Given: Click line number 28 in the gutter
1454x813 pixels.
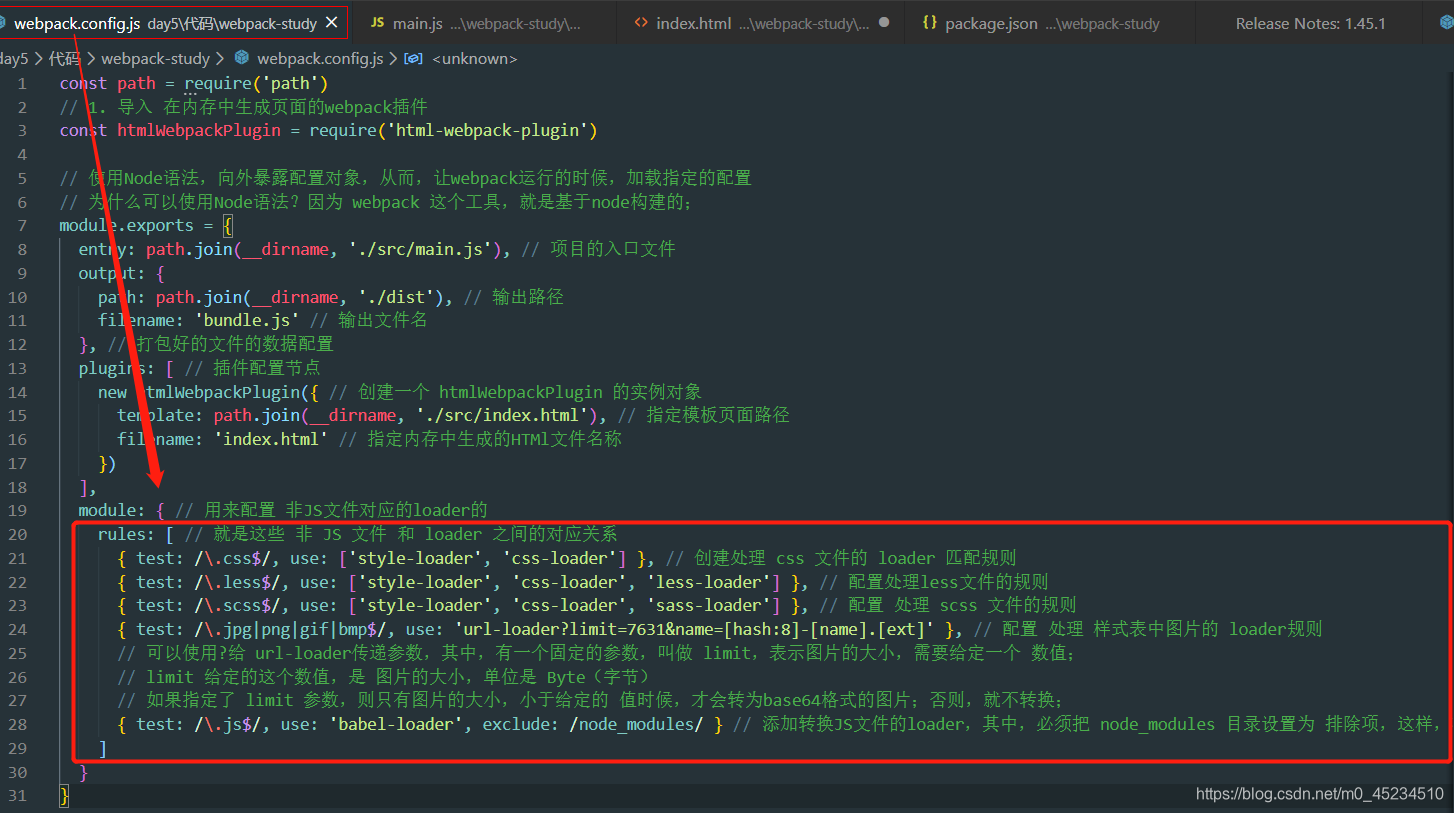Looking at the screenshot, I should click(x=18, y=724).
